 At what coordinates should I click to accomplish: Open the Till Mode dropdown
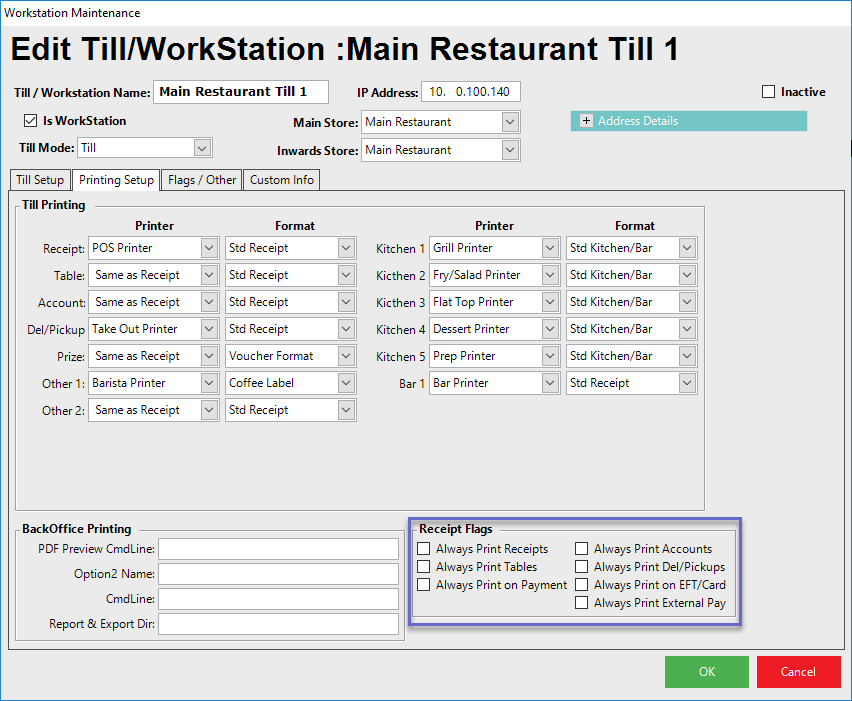202,148
